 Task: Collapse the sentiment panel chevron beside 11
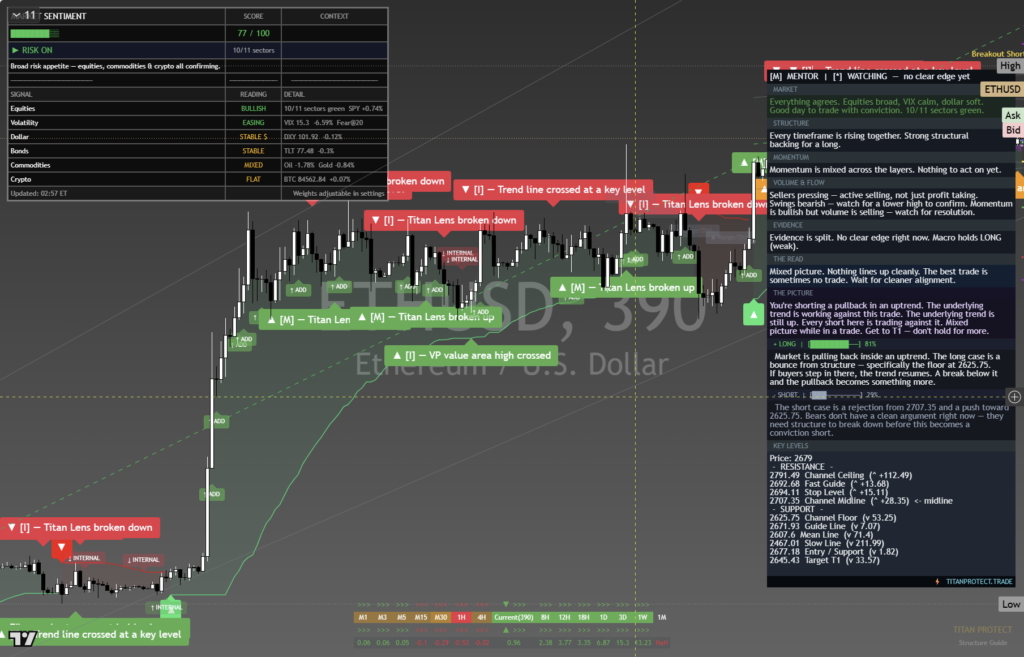tap(16, 15)
